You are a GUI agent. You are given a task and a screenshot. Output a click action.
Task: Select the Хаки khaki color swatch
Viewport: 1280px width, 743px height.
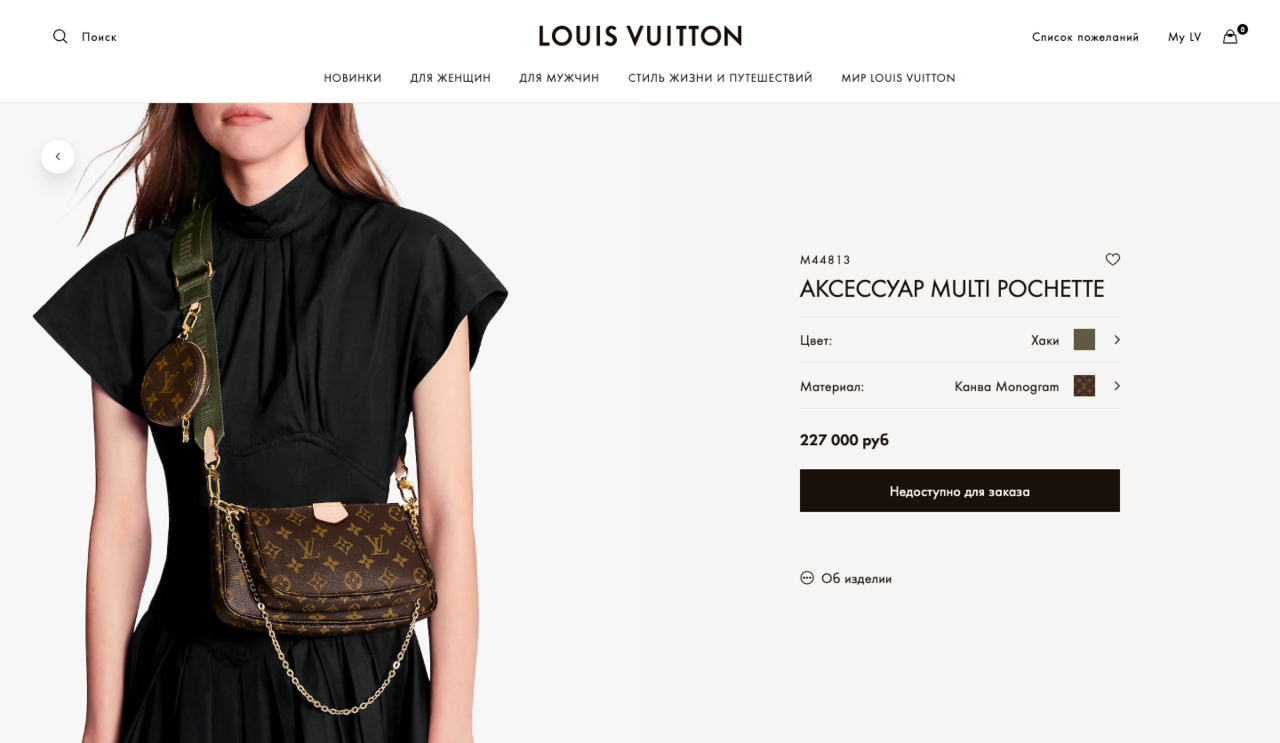[x=1084, y=340]
